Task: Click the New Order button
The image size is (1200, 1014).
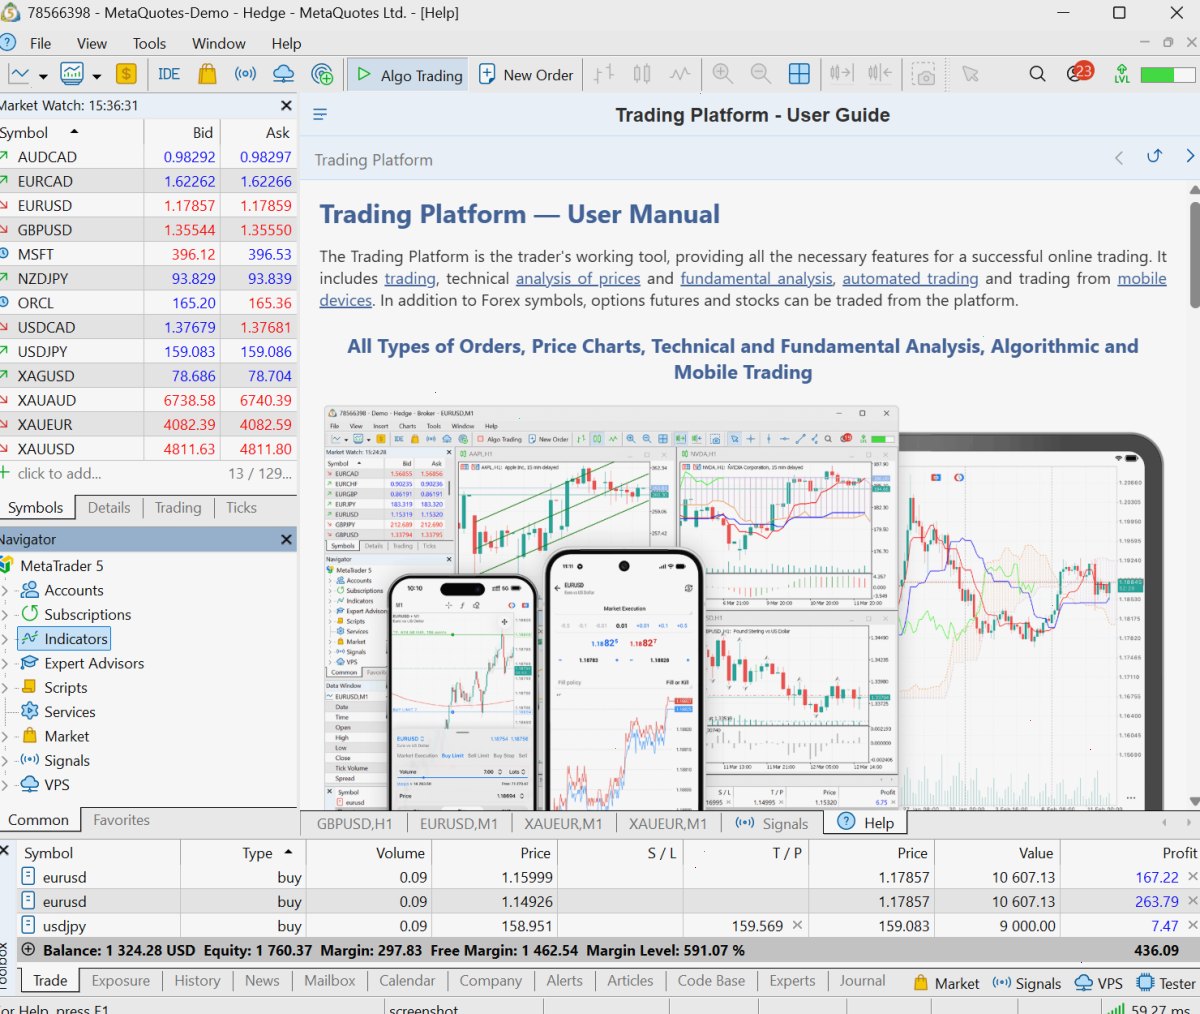Action: (x=526, y=75)
